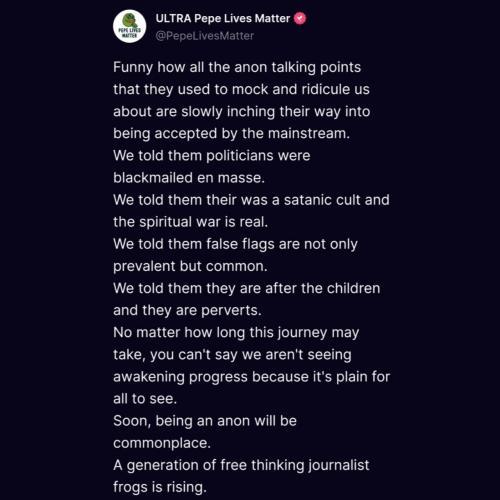Screen dimensions: 500x500
Task: Select the line 'blackmailed en masse.'
Action: pyautogui.click(x=189, y=178)
